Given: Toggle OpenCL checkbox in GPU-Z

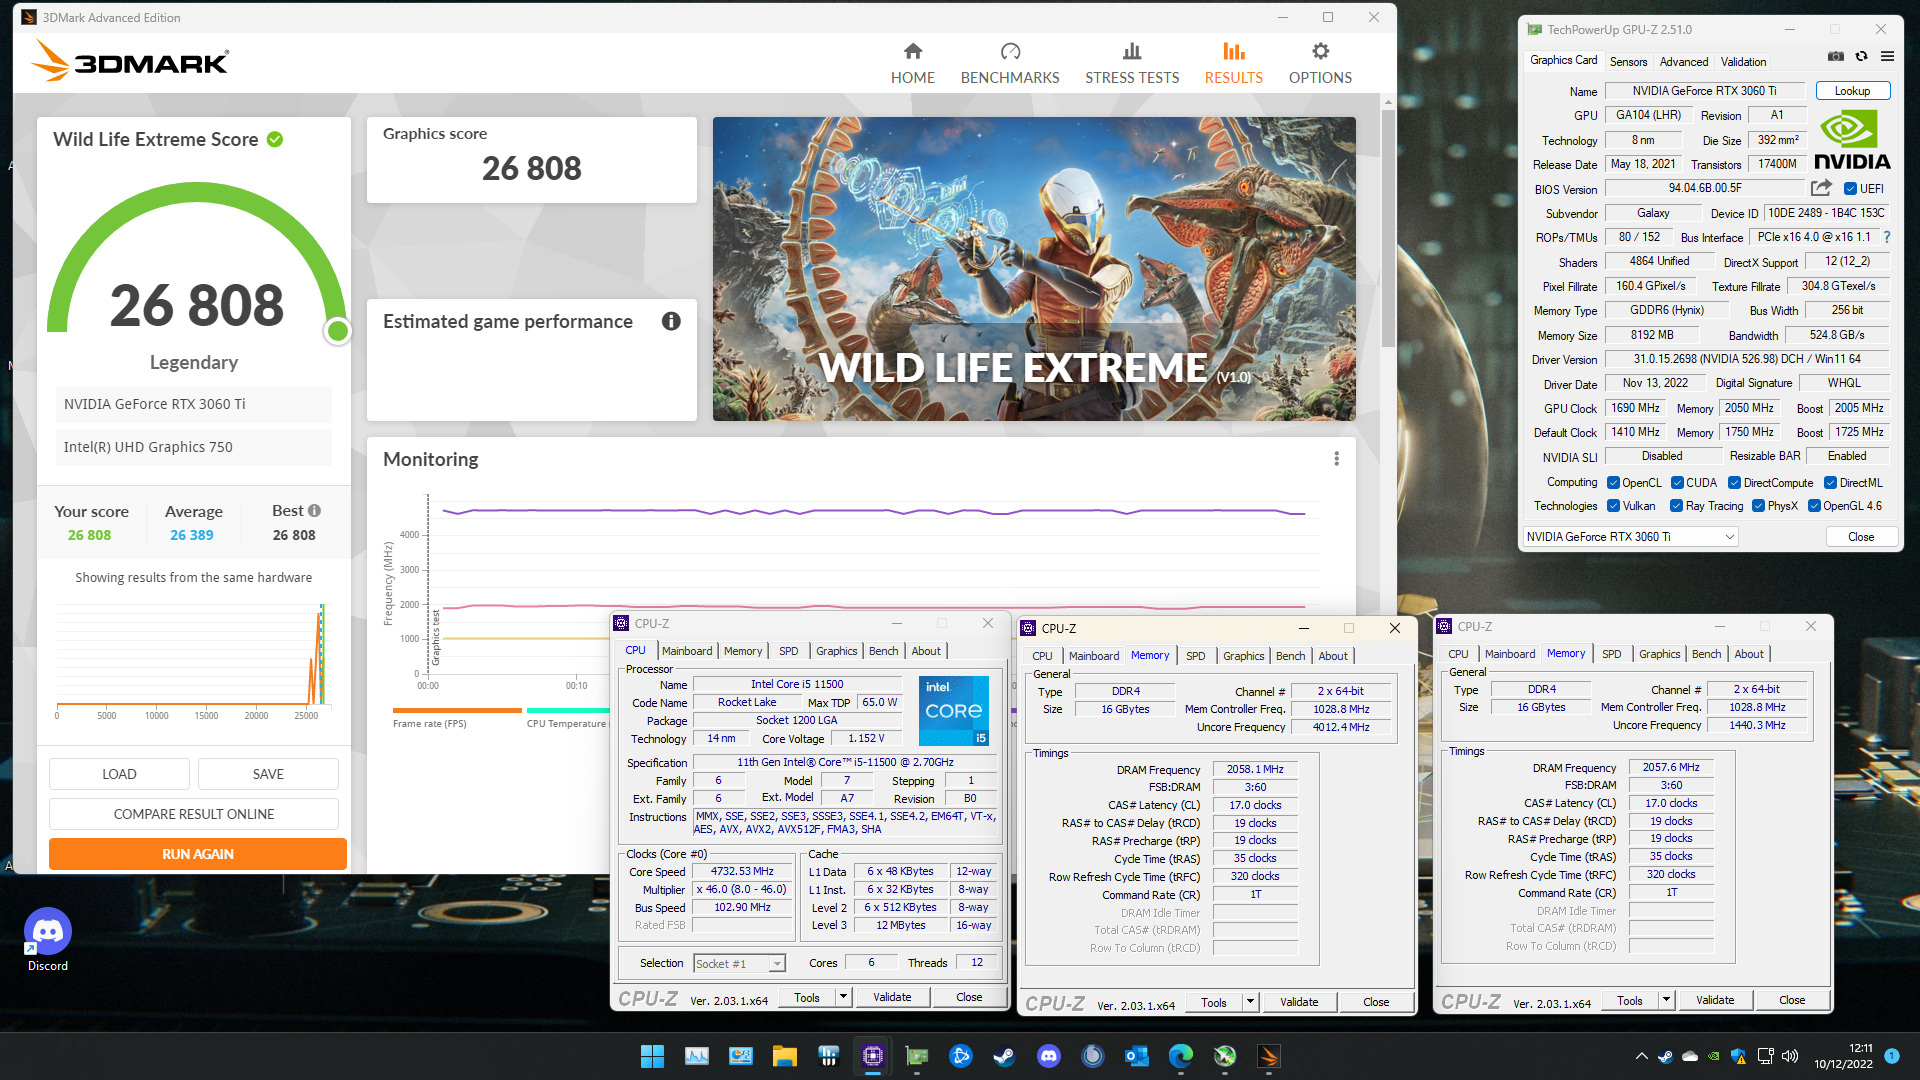Looking at the screenshot, I should (x=1613, y=482).
